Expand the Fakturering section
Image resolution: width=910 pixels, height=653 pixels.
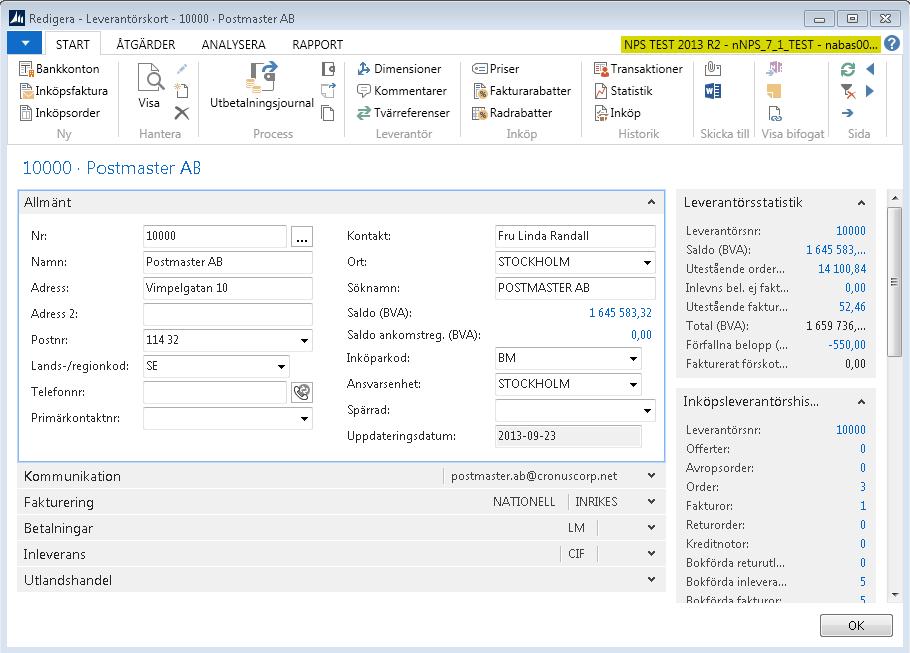(651, 502)
